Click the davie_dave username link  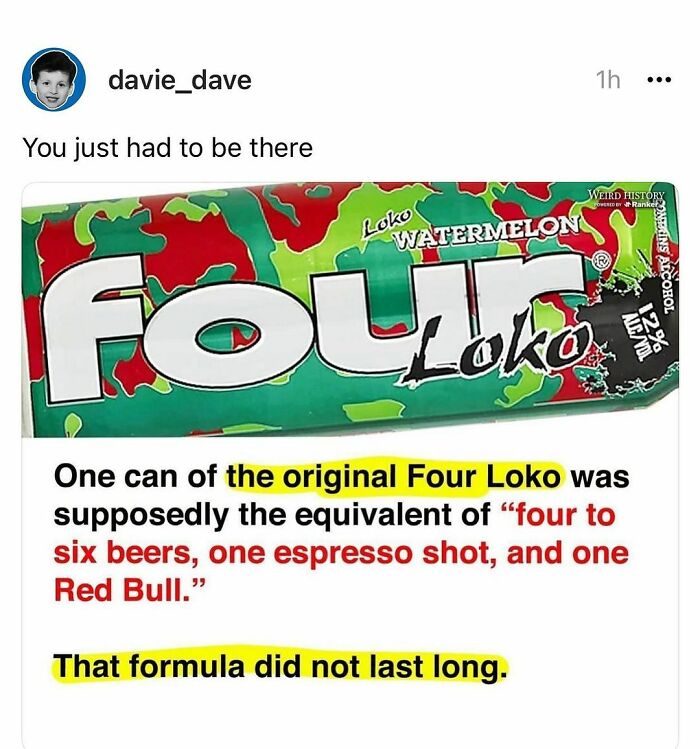click(180, 80)
